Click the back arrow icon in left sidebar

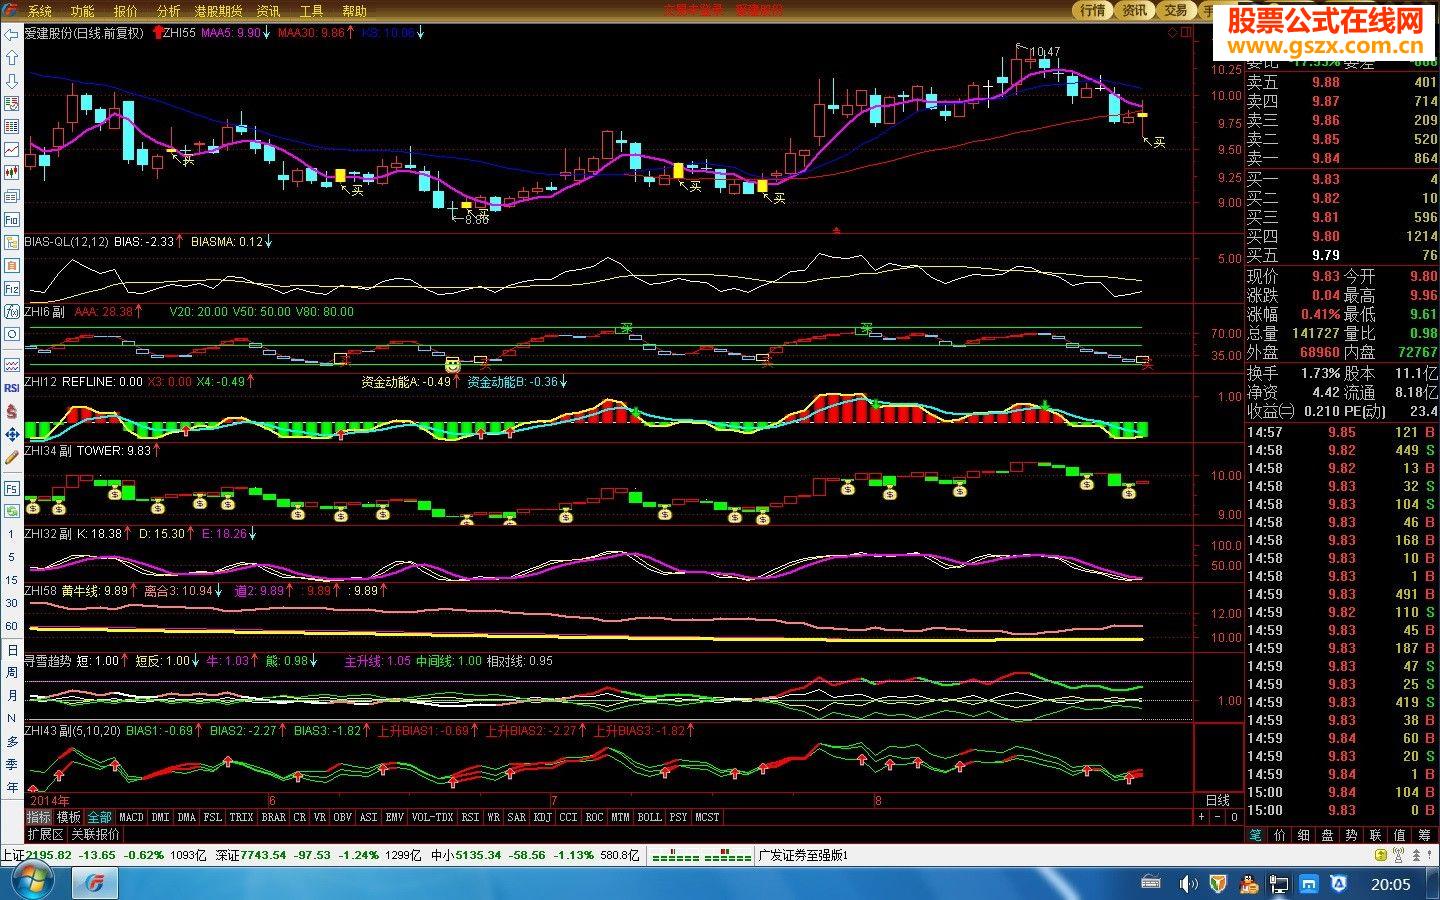11,35
